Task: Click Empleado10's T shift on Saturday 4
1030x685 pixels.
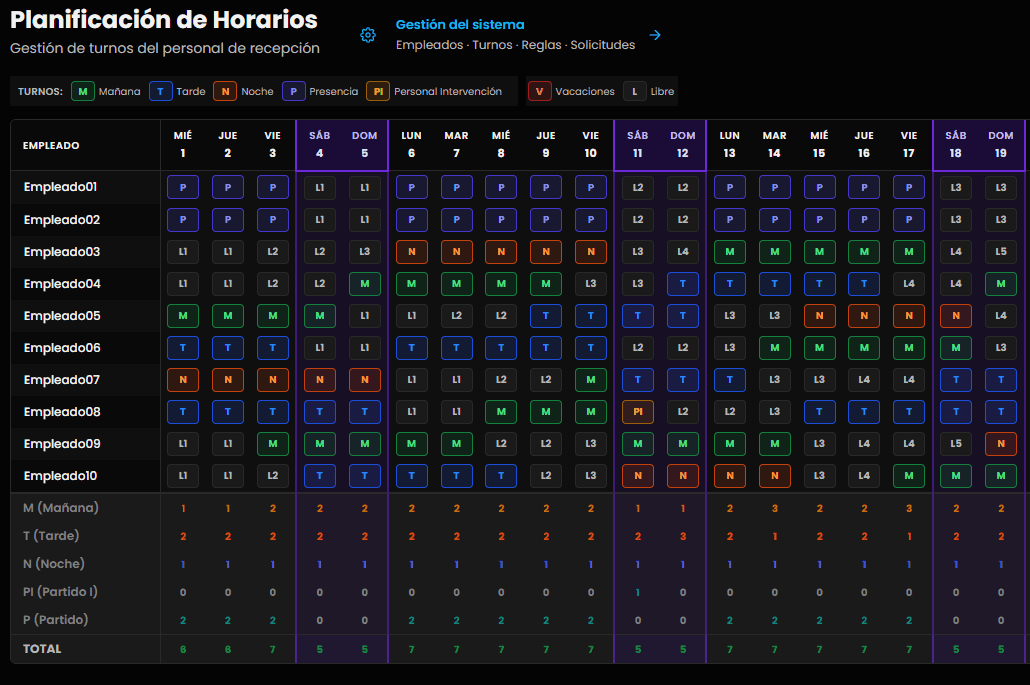Action: point(320,475)
